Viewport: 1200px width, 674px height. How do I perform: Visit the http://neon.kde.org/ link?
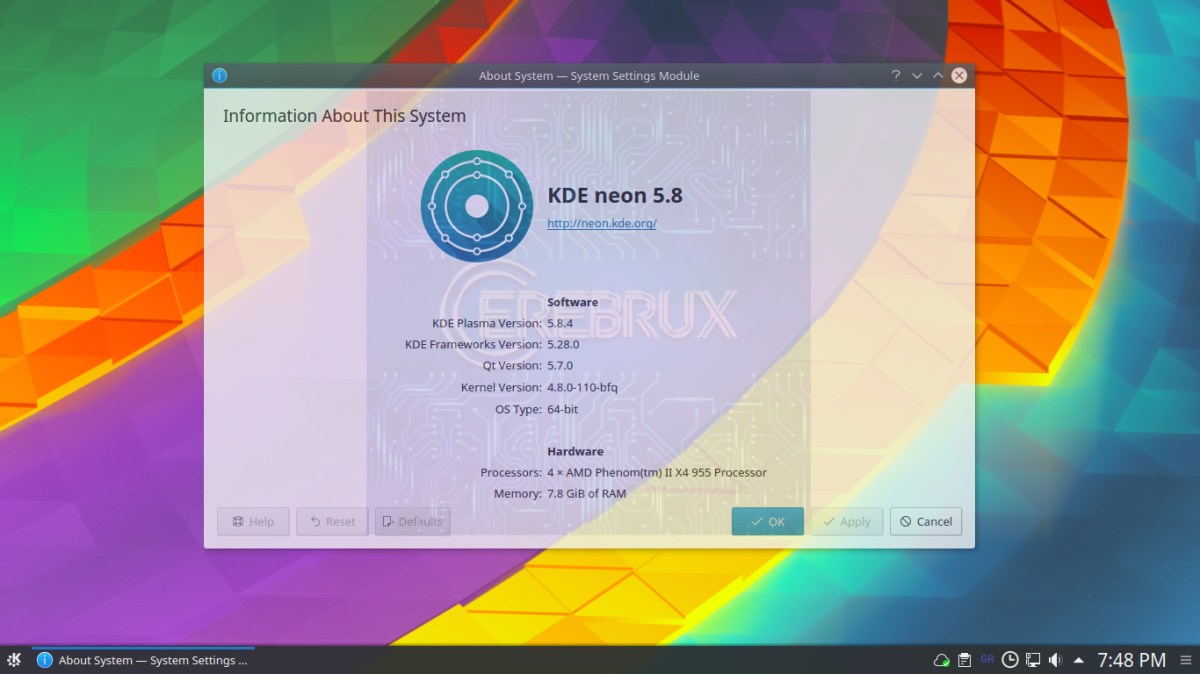point(601,223)
